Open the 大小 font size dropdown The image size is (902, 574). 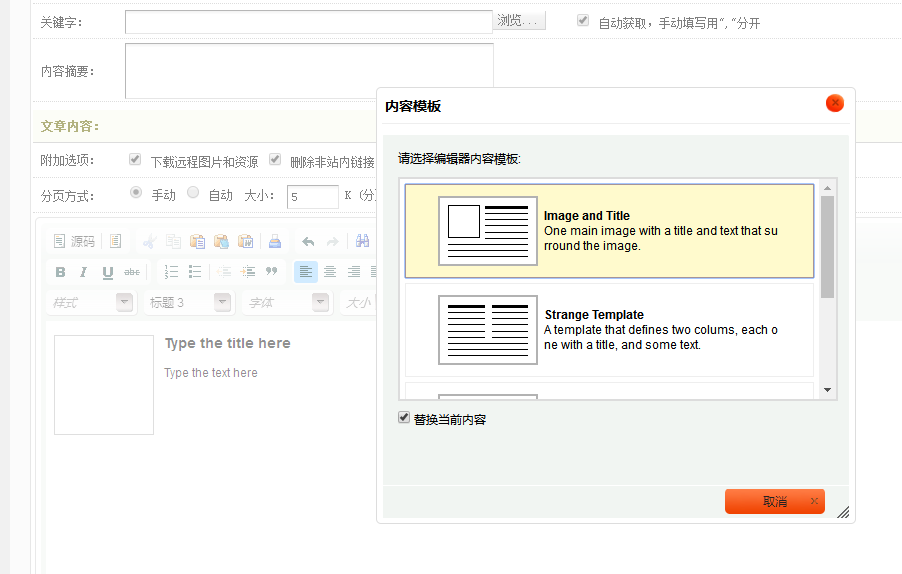358,302
